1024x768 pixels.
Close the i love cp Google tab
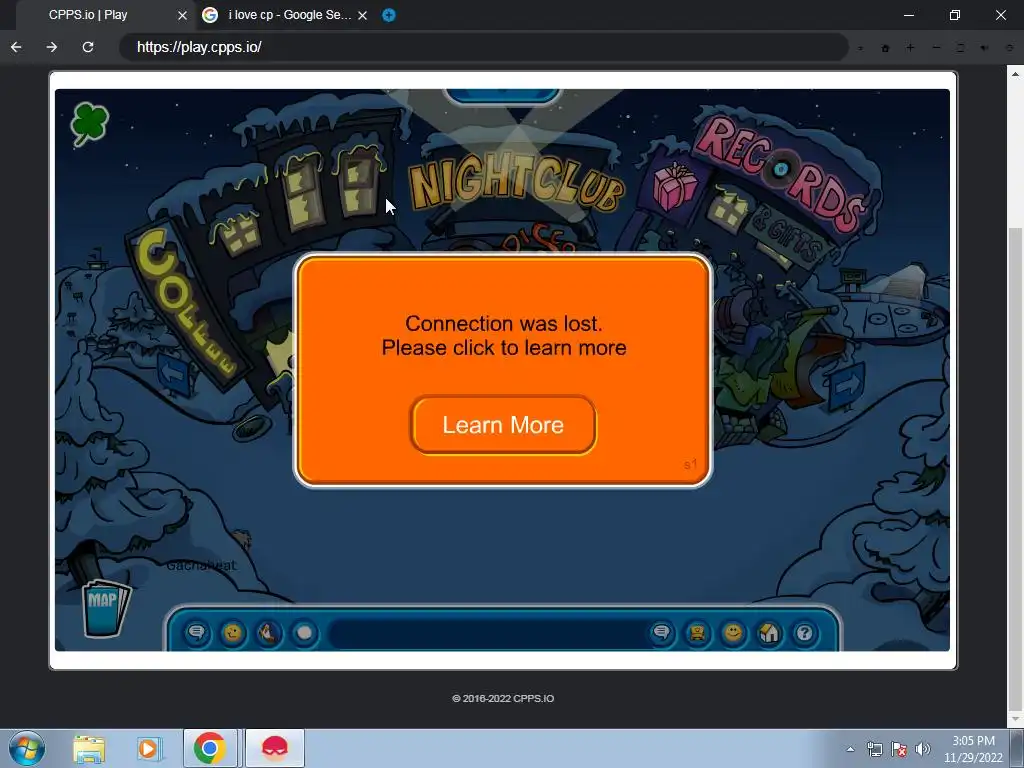coord(362,15)
